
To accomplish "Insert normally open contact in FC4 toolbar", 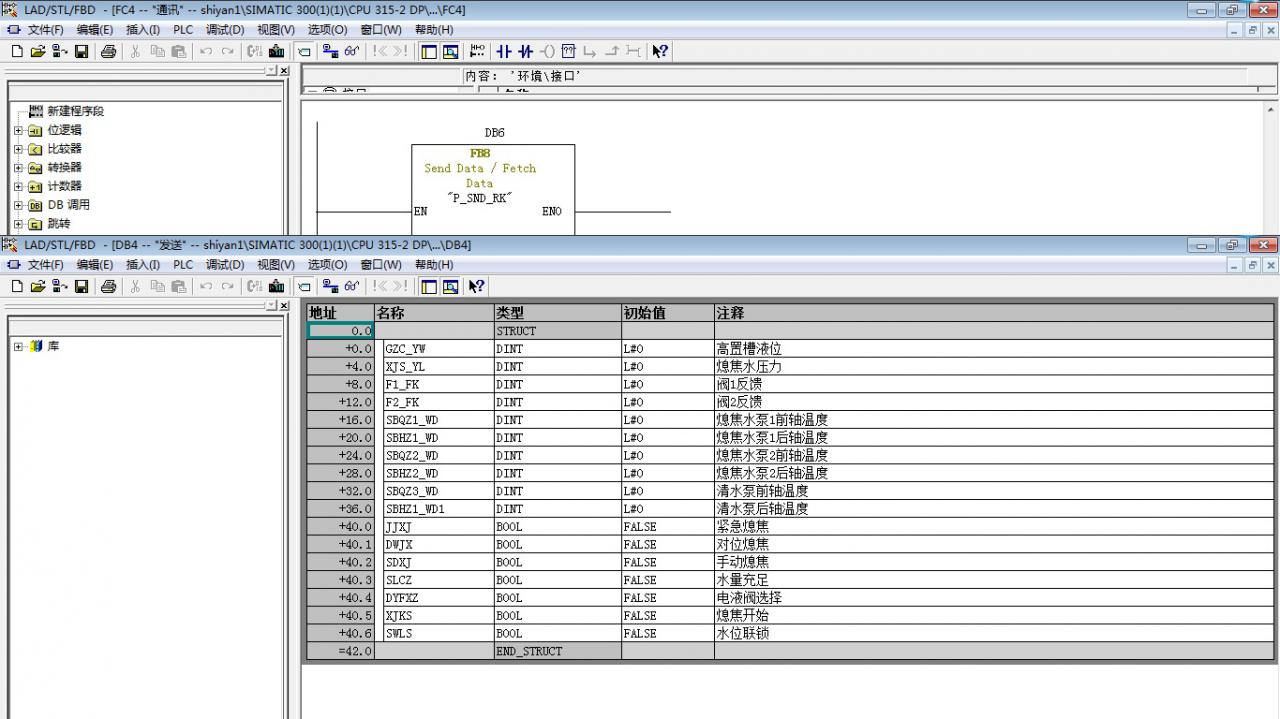I will pos(504,51).
